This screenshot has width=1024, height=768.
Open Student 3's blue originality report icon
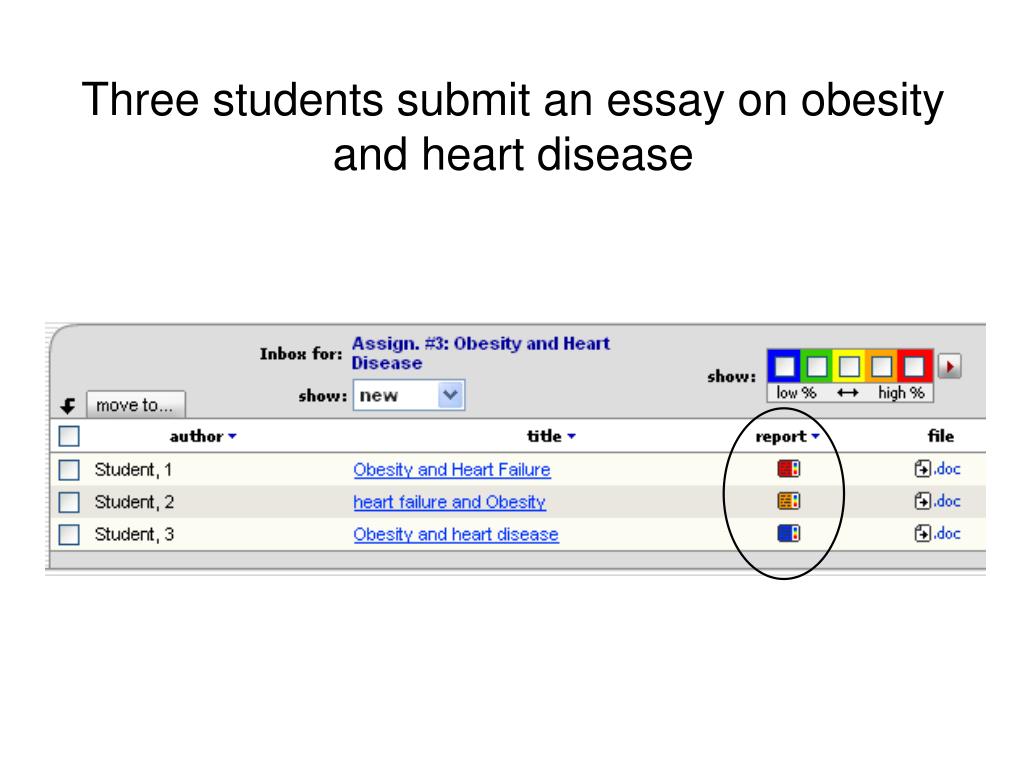click(788, 534)
